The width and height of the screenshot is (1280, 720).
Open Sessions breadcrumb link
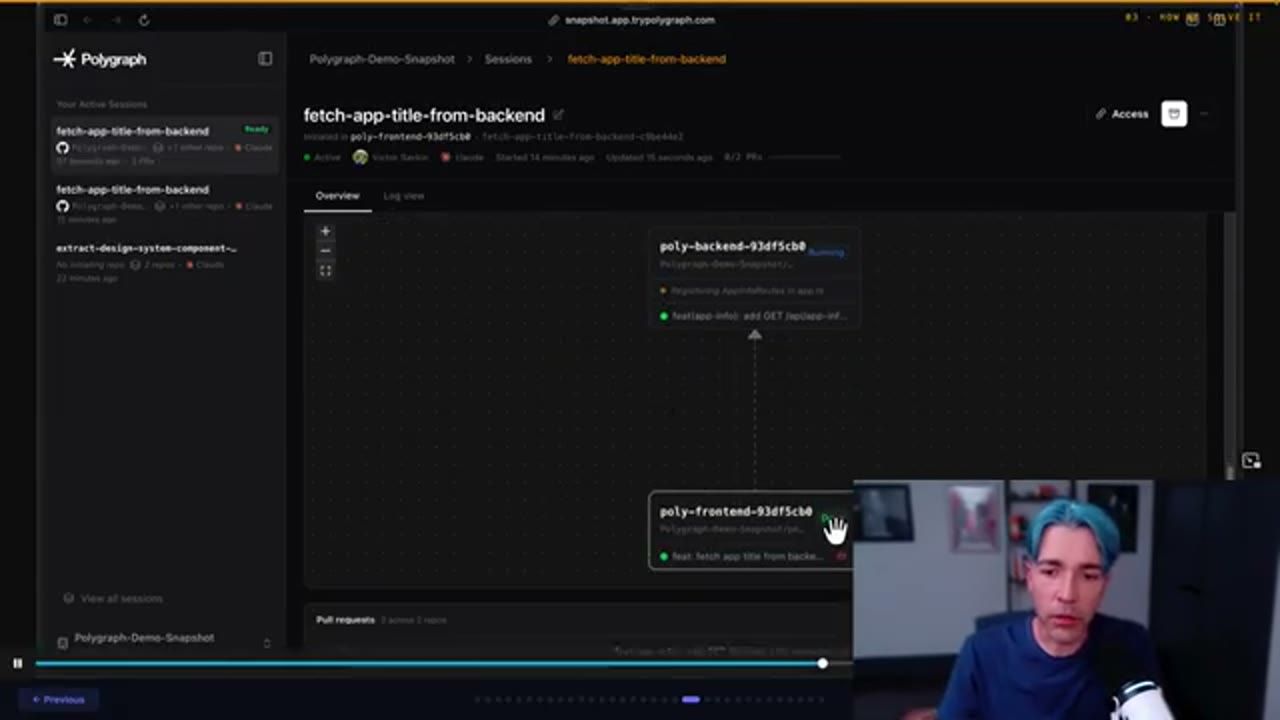click(x=508, y=59)
